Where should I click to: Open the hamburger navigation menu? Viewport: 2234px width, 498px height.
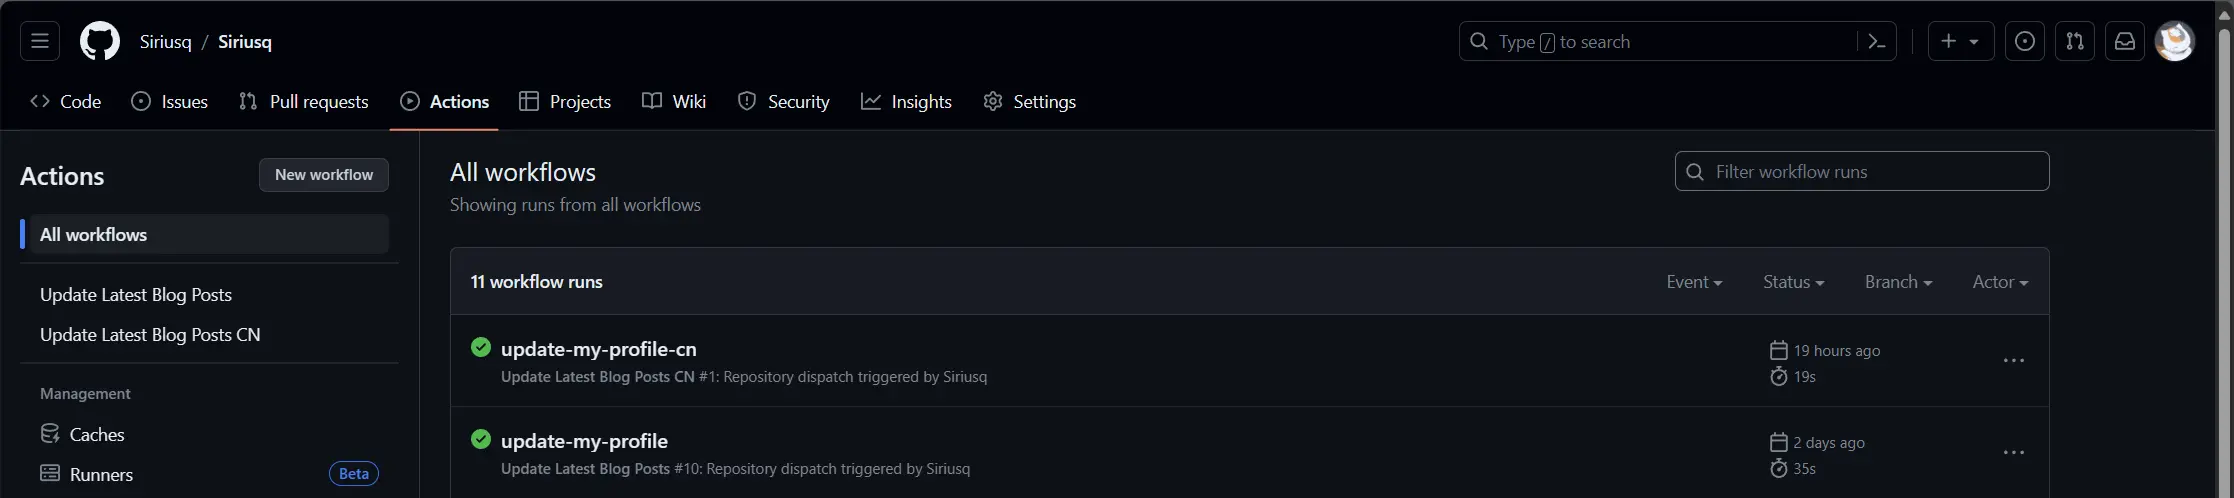[x=40, y=42]
